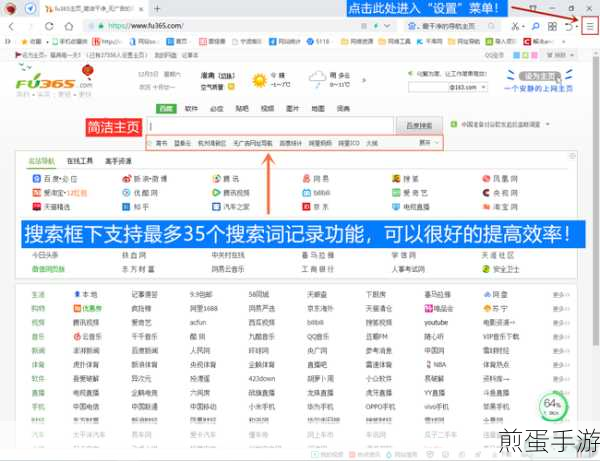Viewport: 600px width, 461px height.
Task: Open the youtube link in video row
Action: pos(436,323)
